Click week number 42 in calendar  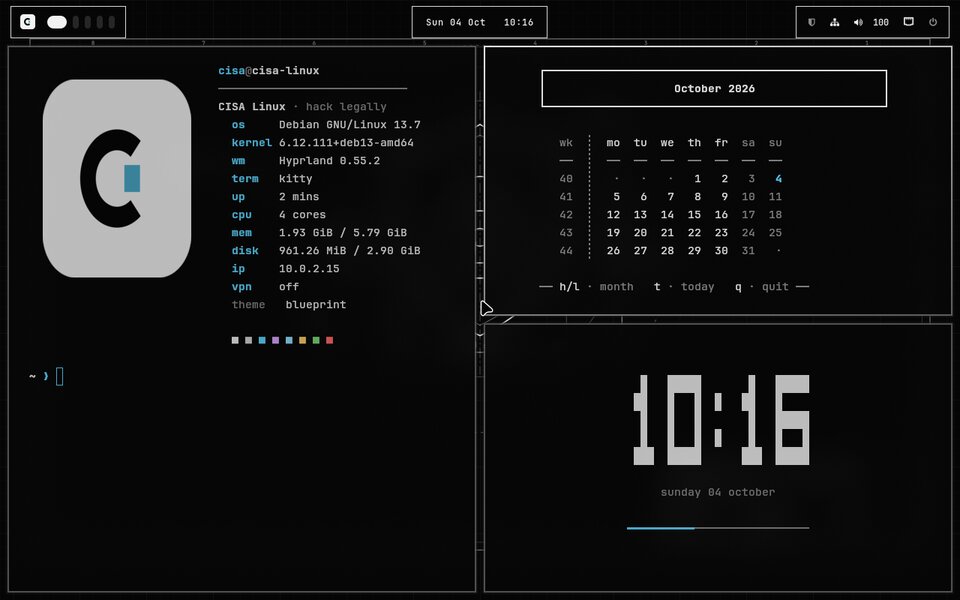click(x=566, y=214)
